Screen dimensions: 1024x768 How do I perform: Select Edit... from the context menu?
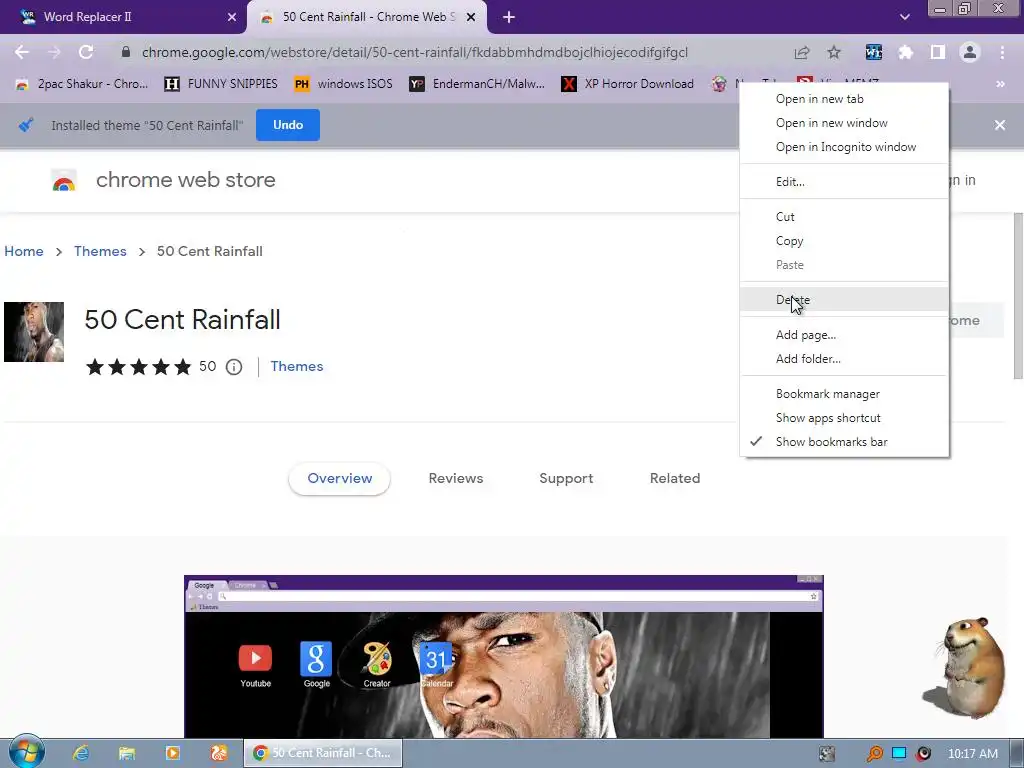tap(844, 182)
